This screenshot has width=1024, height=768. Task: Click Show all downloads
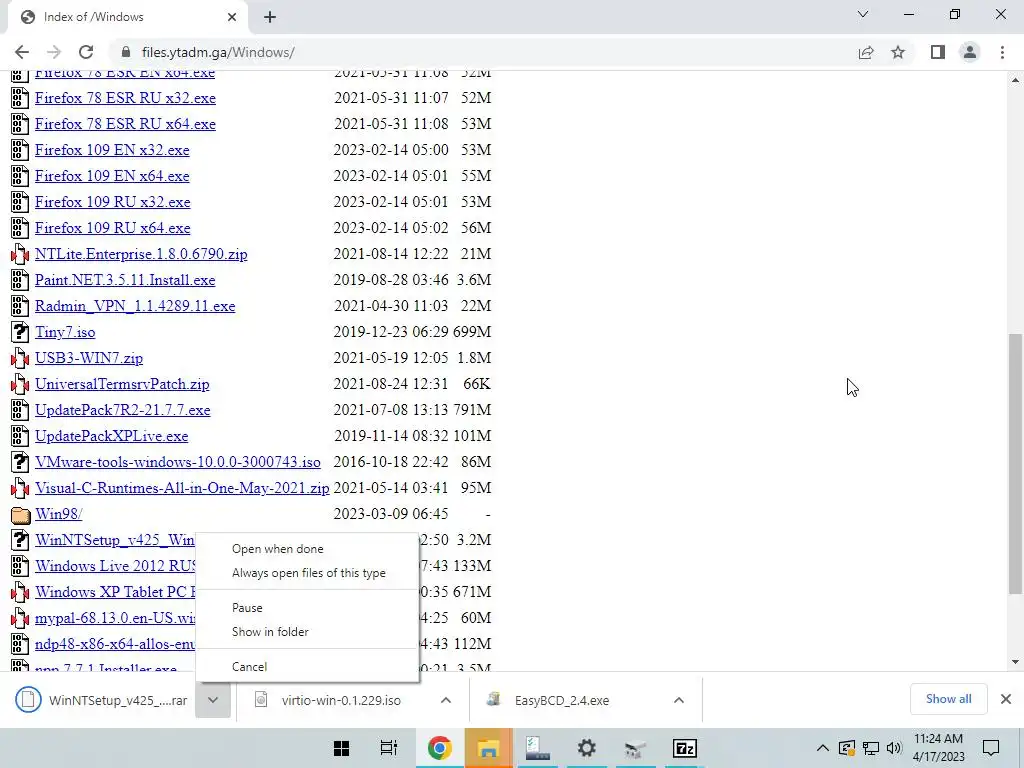point(948,699)
